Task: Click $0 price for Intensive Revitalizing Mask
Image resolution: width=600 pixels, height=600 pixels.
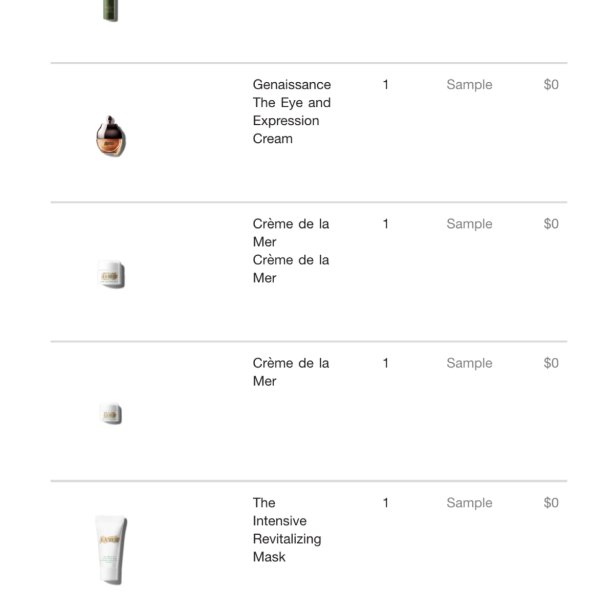Action: tap(551, 503)
